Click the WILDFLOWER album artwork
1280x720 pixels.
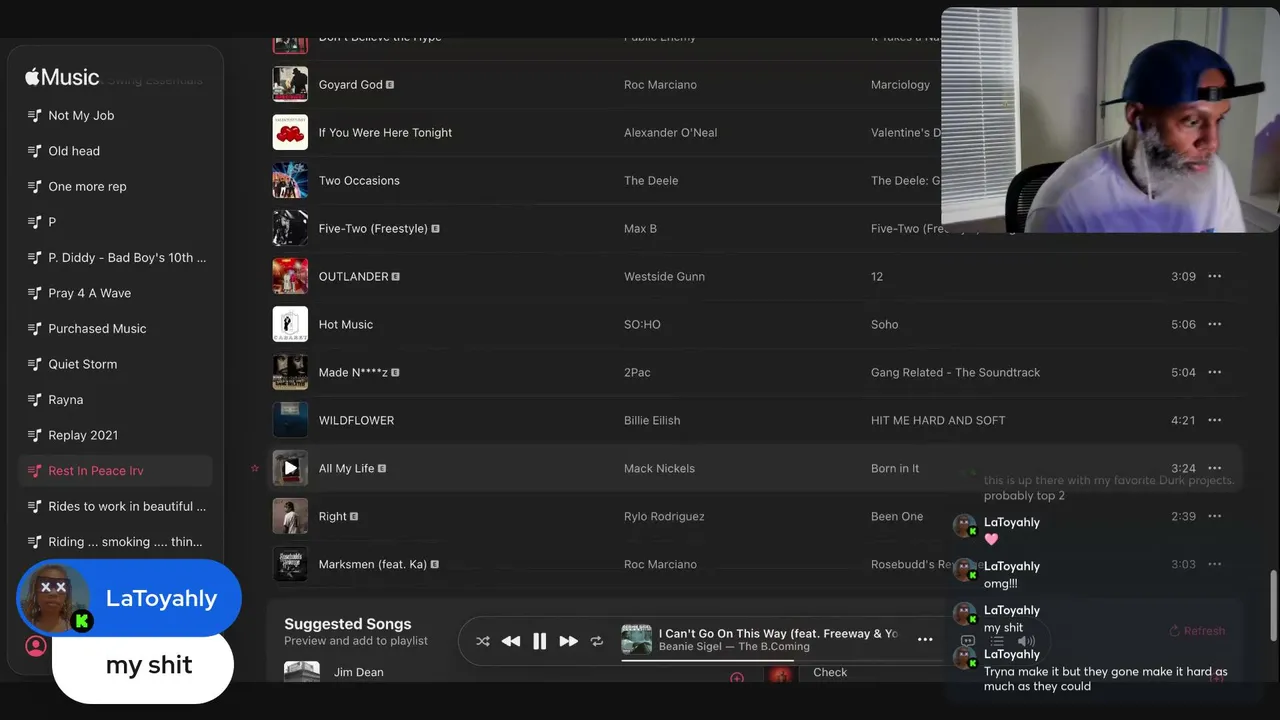tap(290, 420)
